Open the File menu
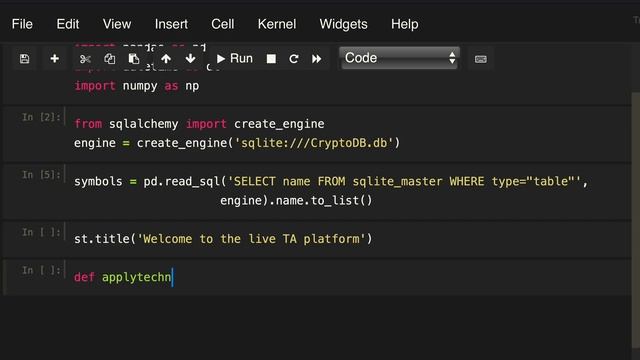Image resolution: width=640 pixels, height=360 pixels. [x=22, y=24]
